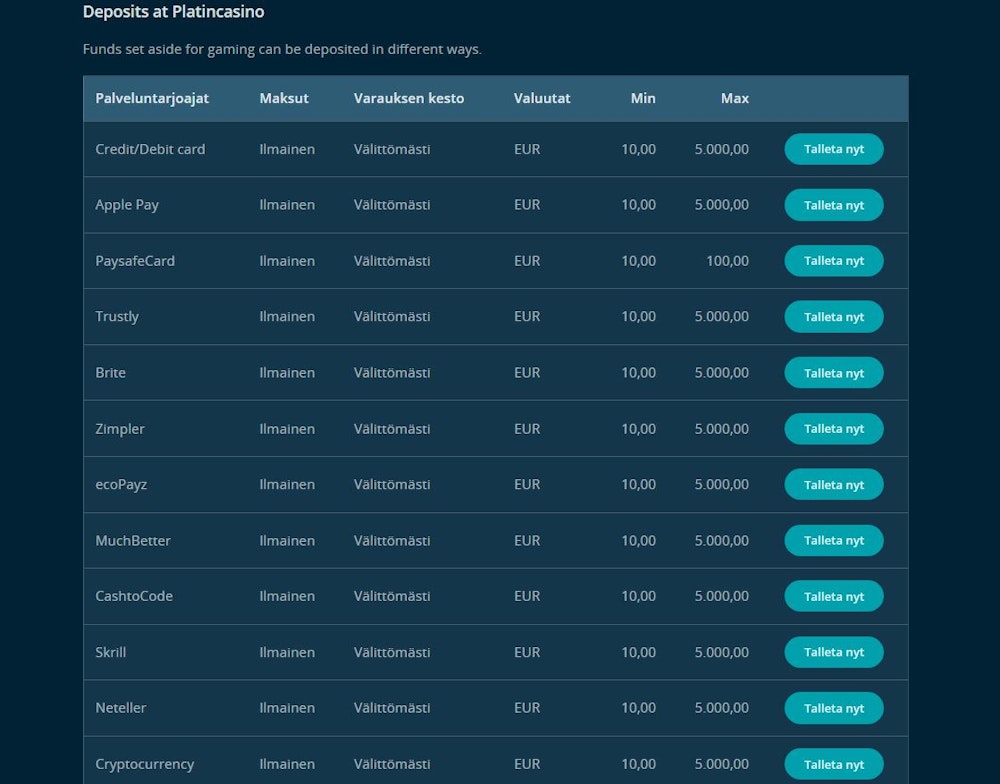Hit Talleta nyt in MuchBetter row
The height and width of the screenshot is (784, 1000).
click(833, 540)
